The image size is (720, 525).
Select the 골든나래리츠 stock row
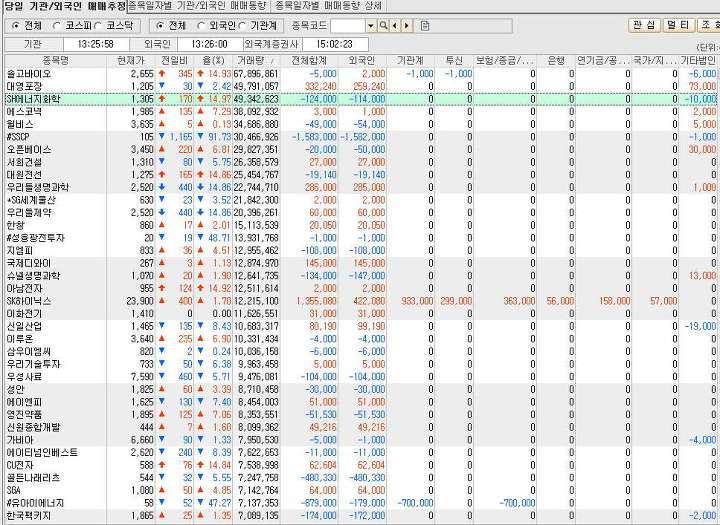pyautogui.click(x=361, y=478)
